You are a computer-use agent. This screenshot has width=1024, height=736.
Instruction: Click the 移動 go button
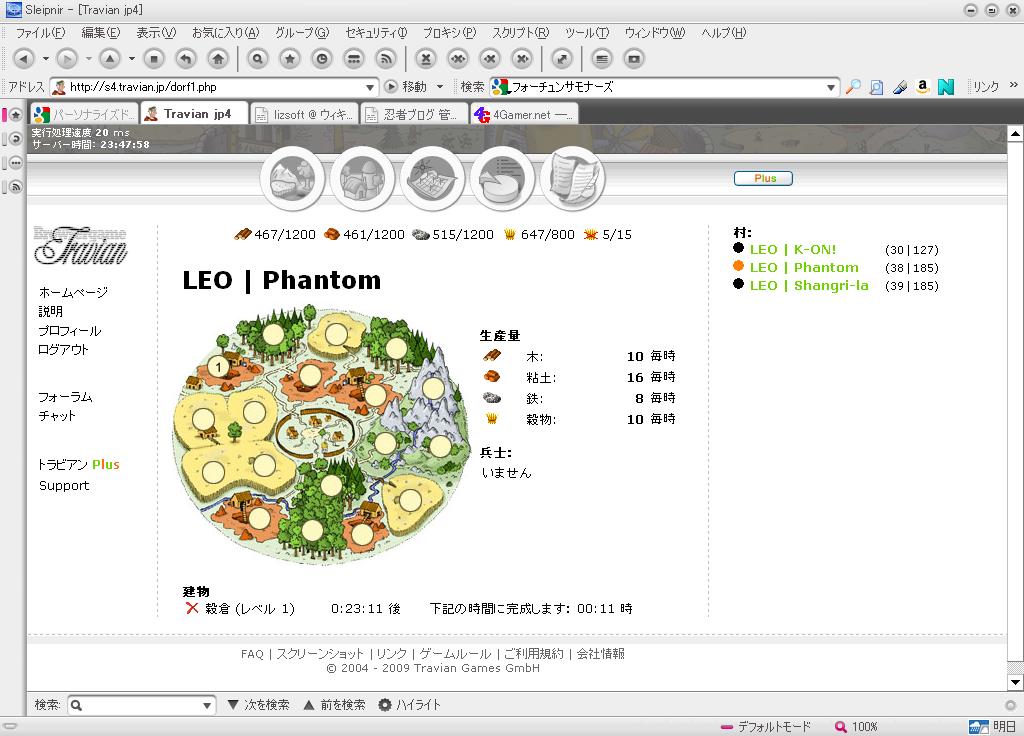406,86
